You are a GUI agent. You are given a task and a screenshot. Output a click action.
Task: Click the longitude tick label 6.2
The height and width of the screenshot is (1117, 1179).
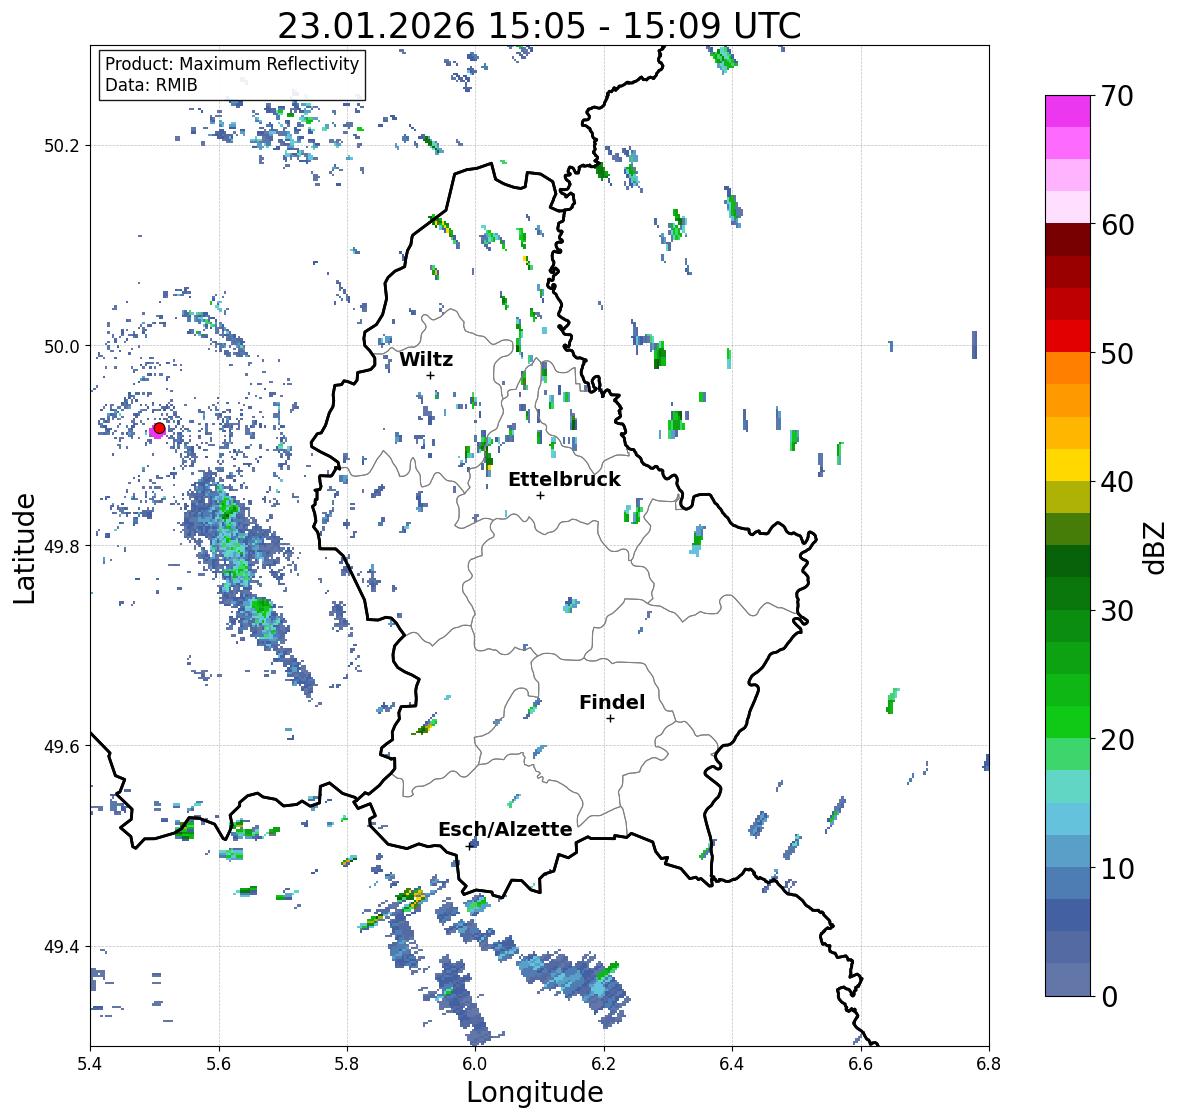click(604, 1063)
